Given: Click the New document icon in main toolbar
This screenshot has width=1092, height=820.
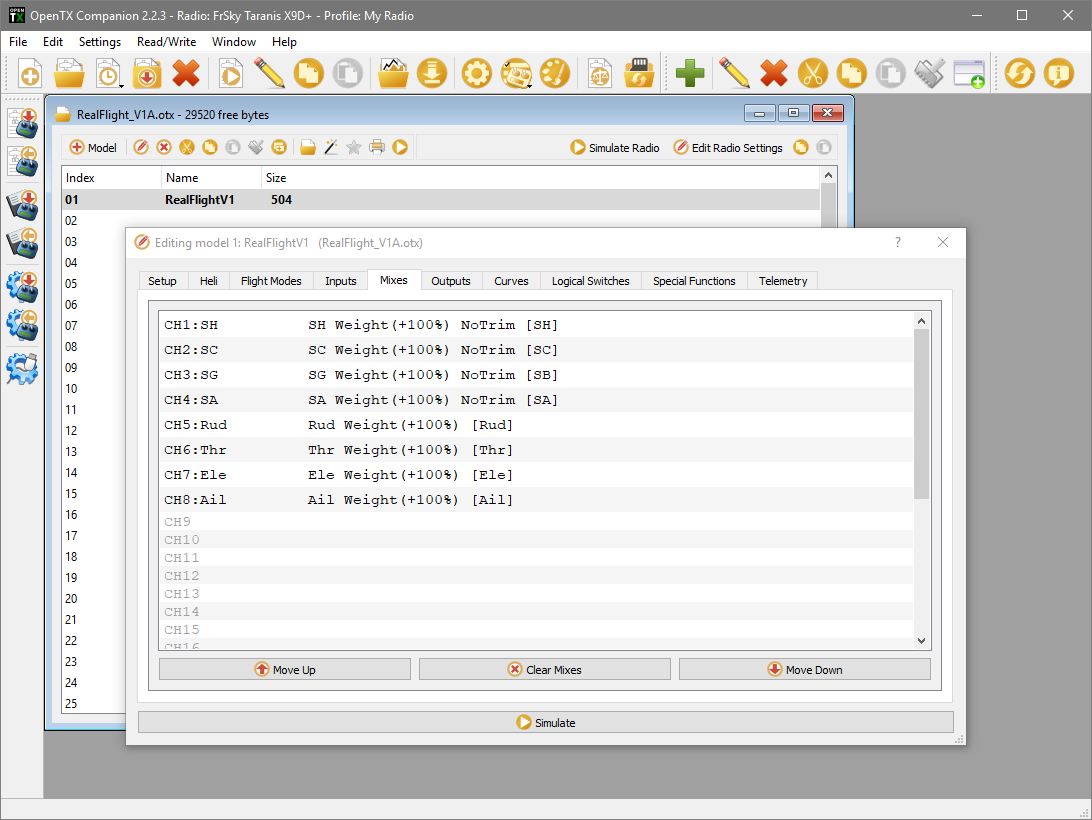Looking at the screenshot, I should click(30, 73).
